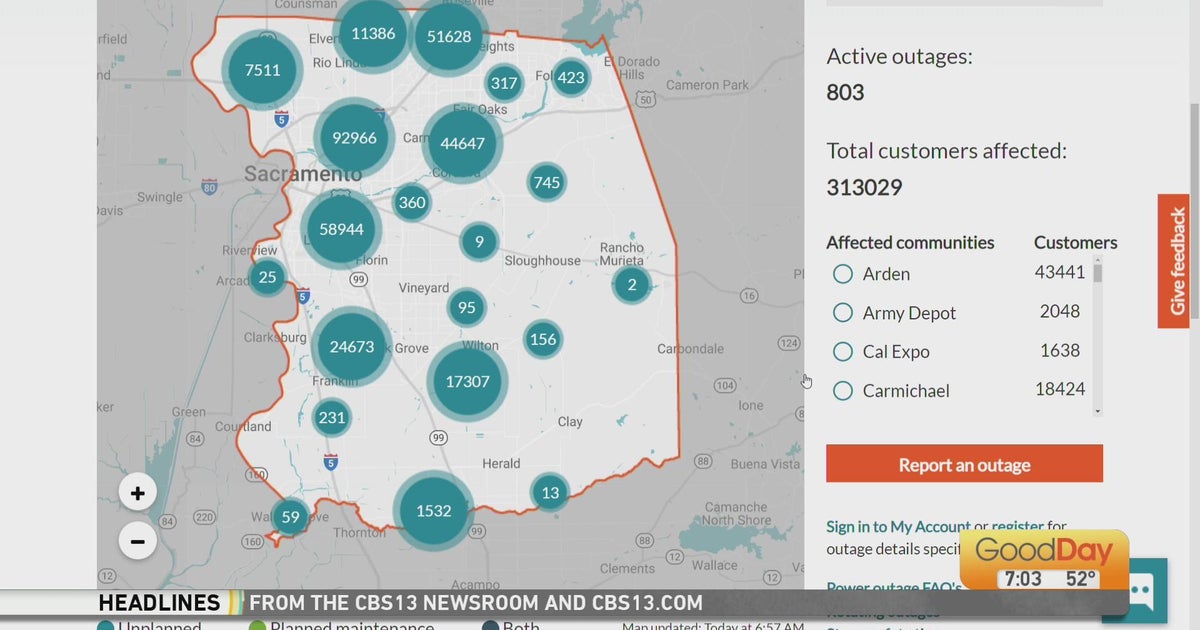Select the outage cluster showing 92966 customers
Image resolution: width=1200 pixels, height=630 pixels.
pos(352,139)
